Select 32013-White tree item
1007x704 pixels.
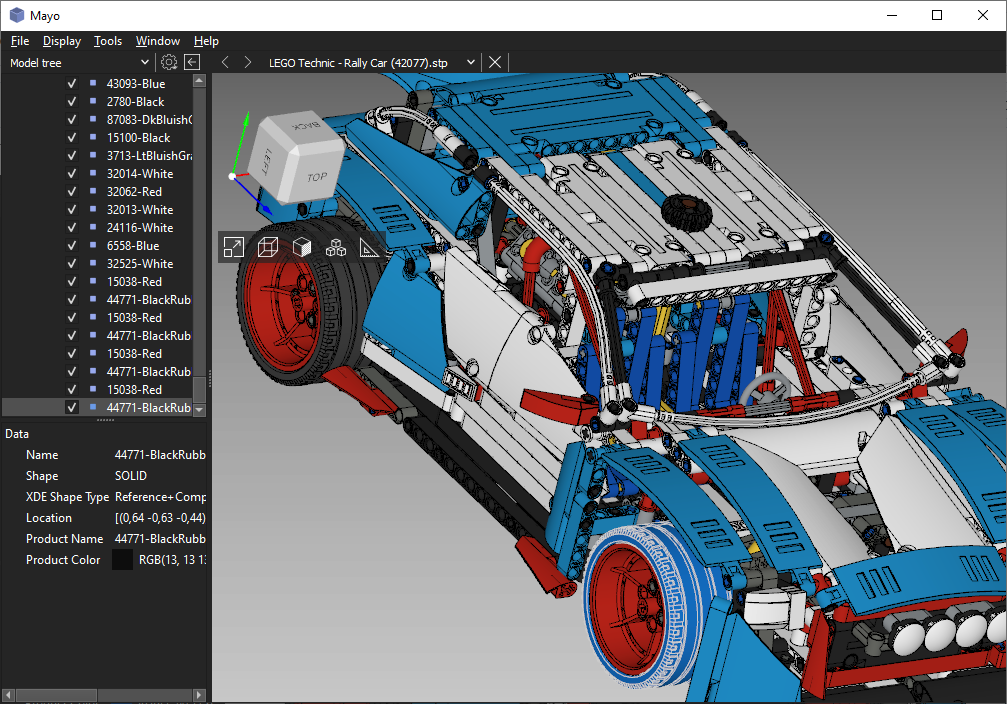(x=140, y=209)
